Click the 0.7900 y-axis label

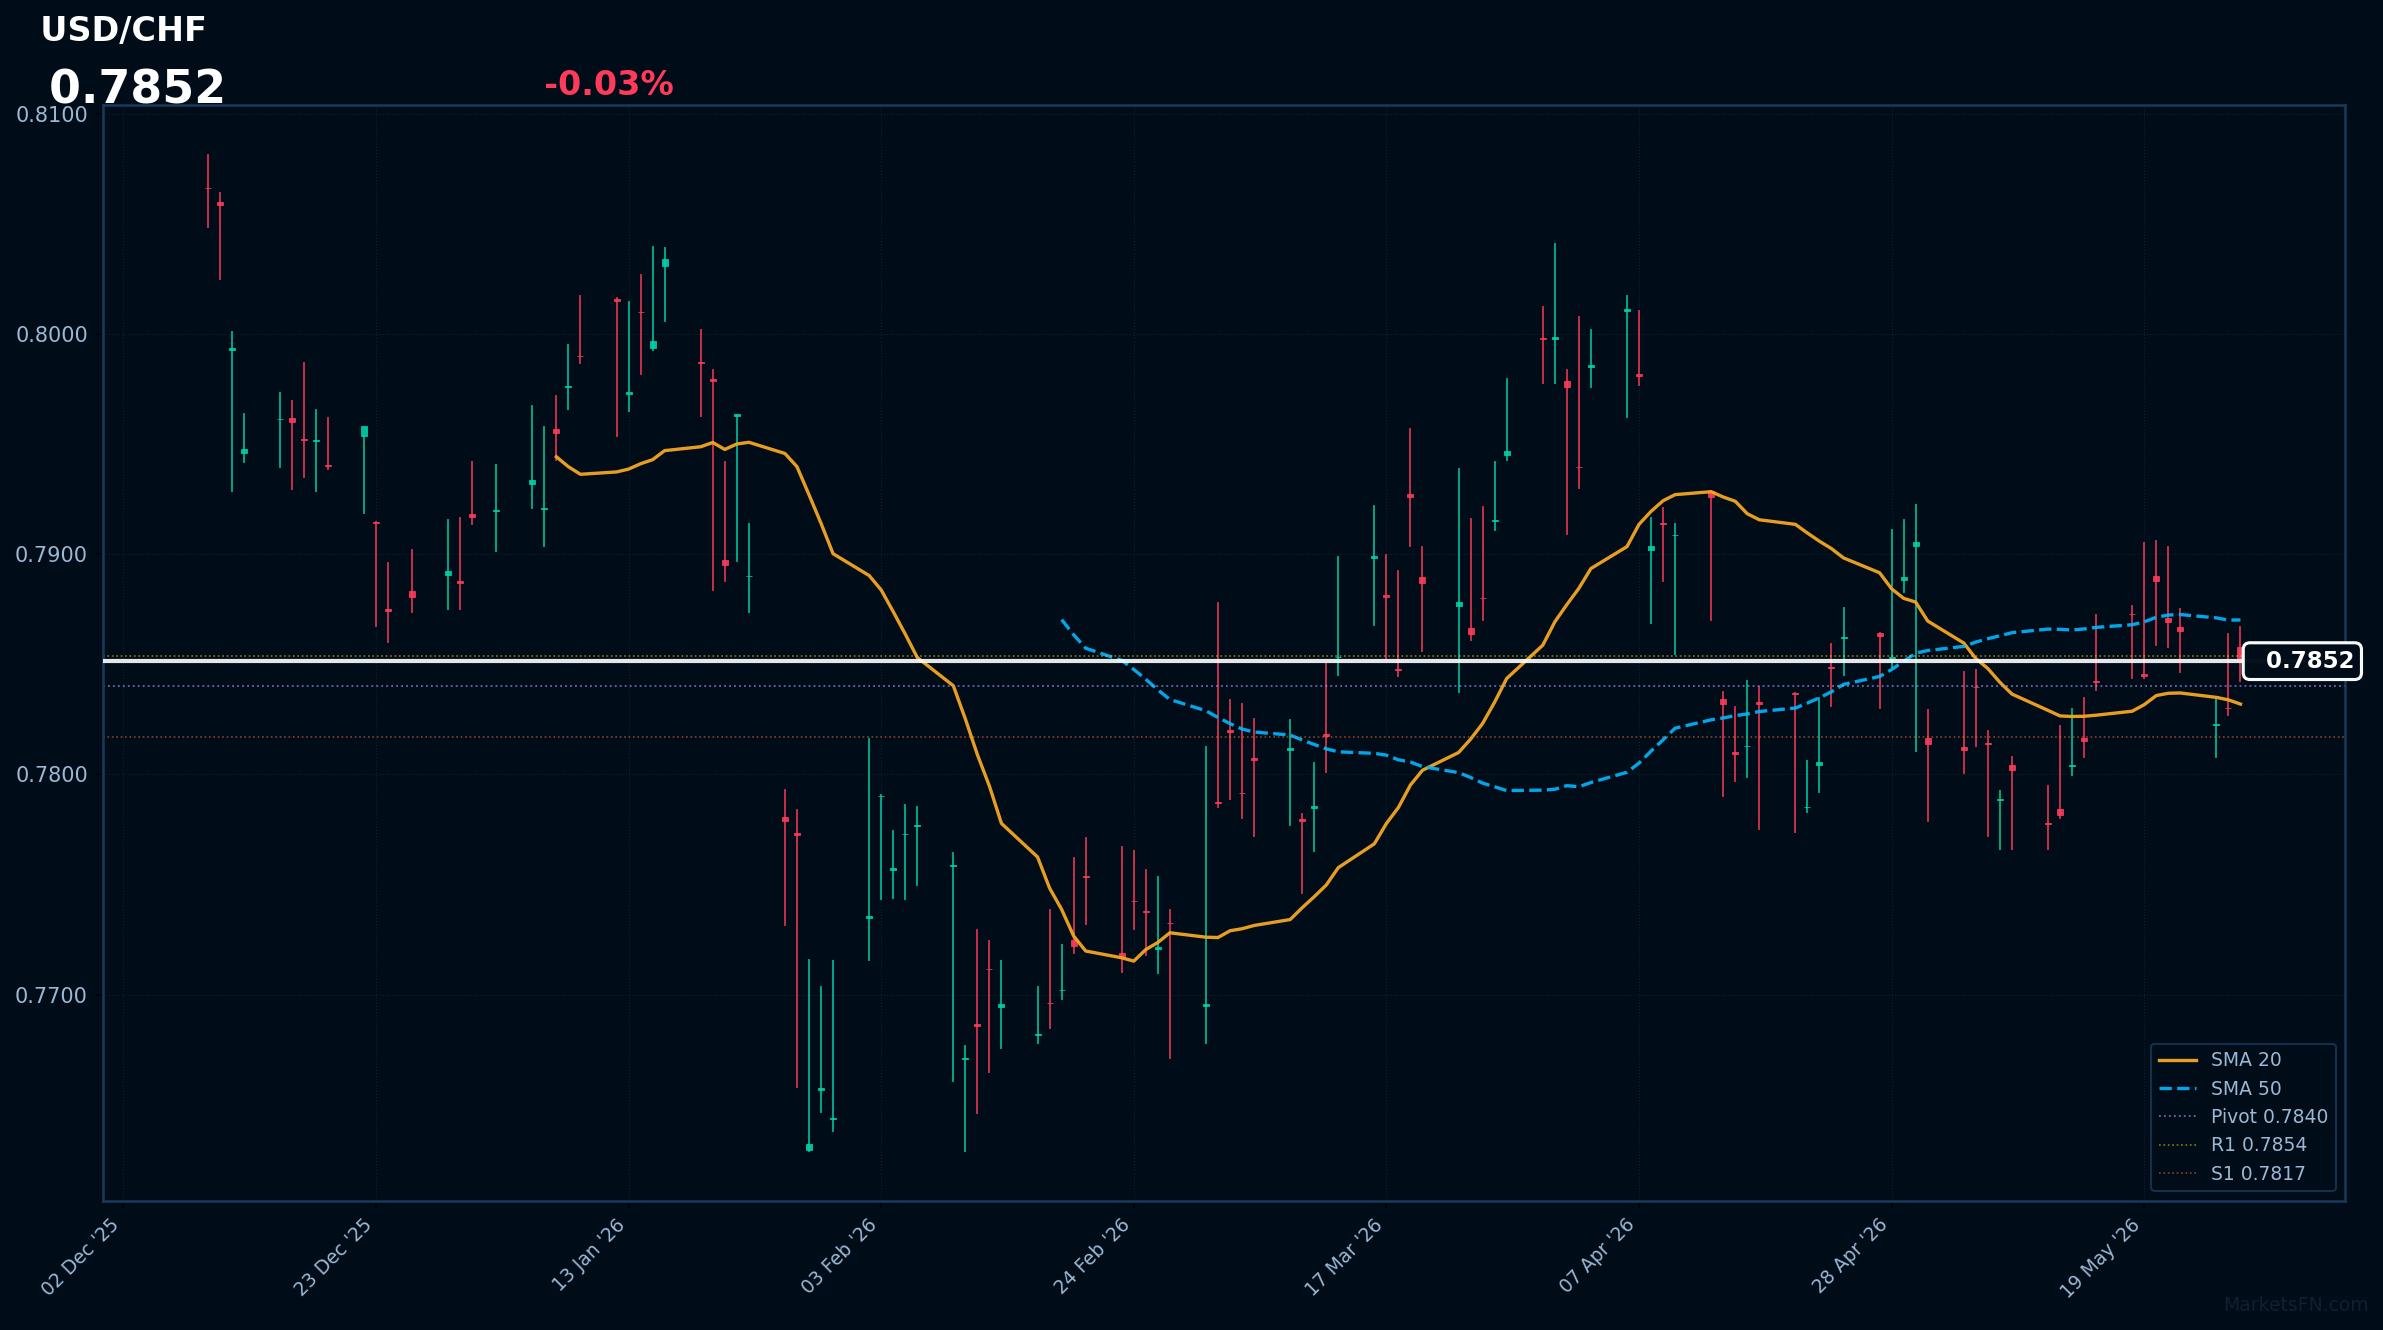(52, 555)
